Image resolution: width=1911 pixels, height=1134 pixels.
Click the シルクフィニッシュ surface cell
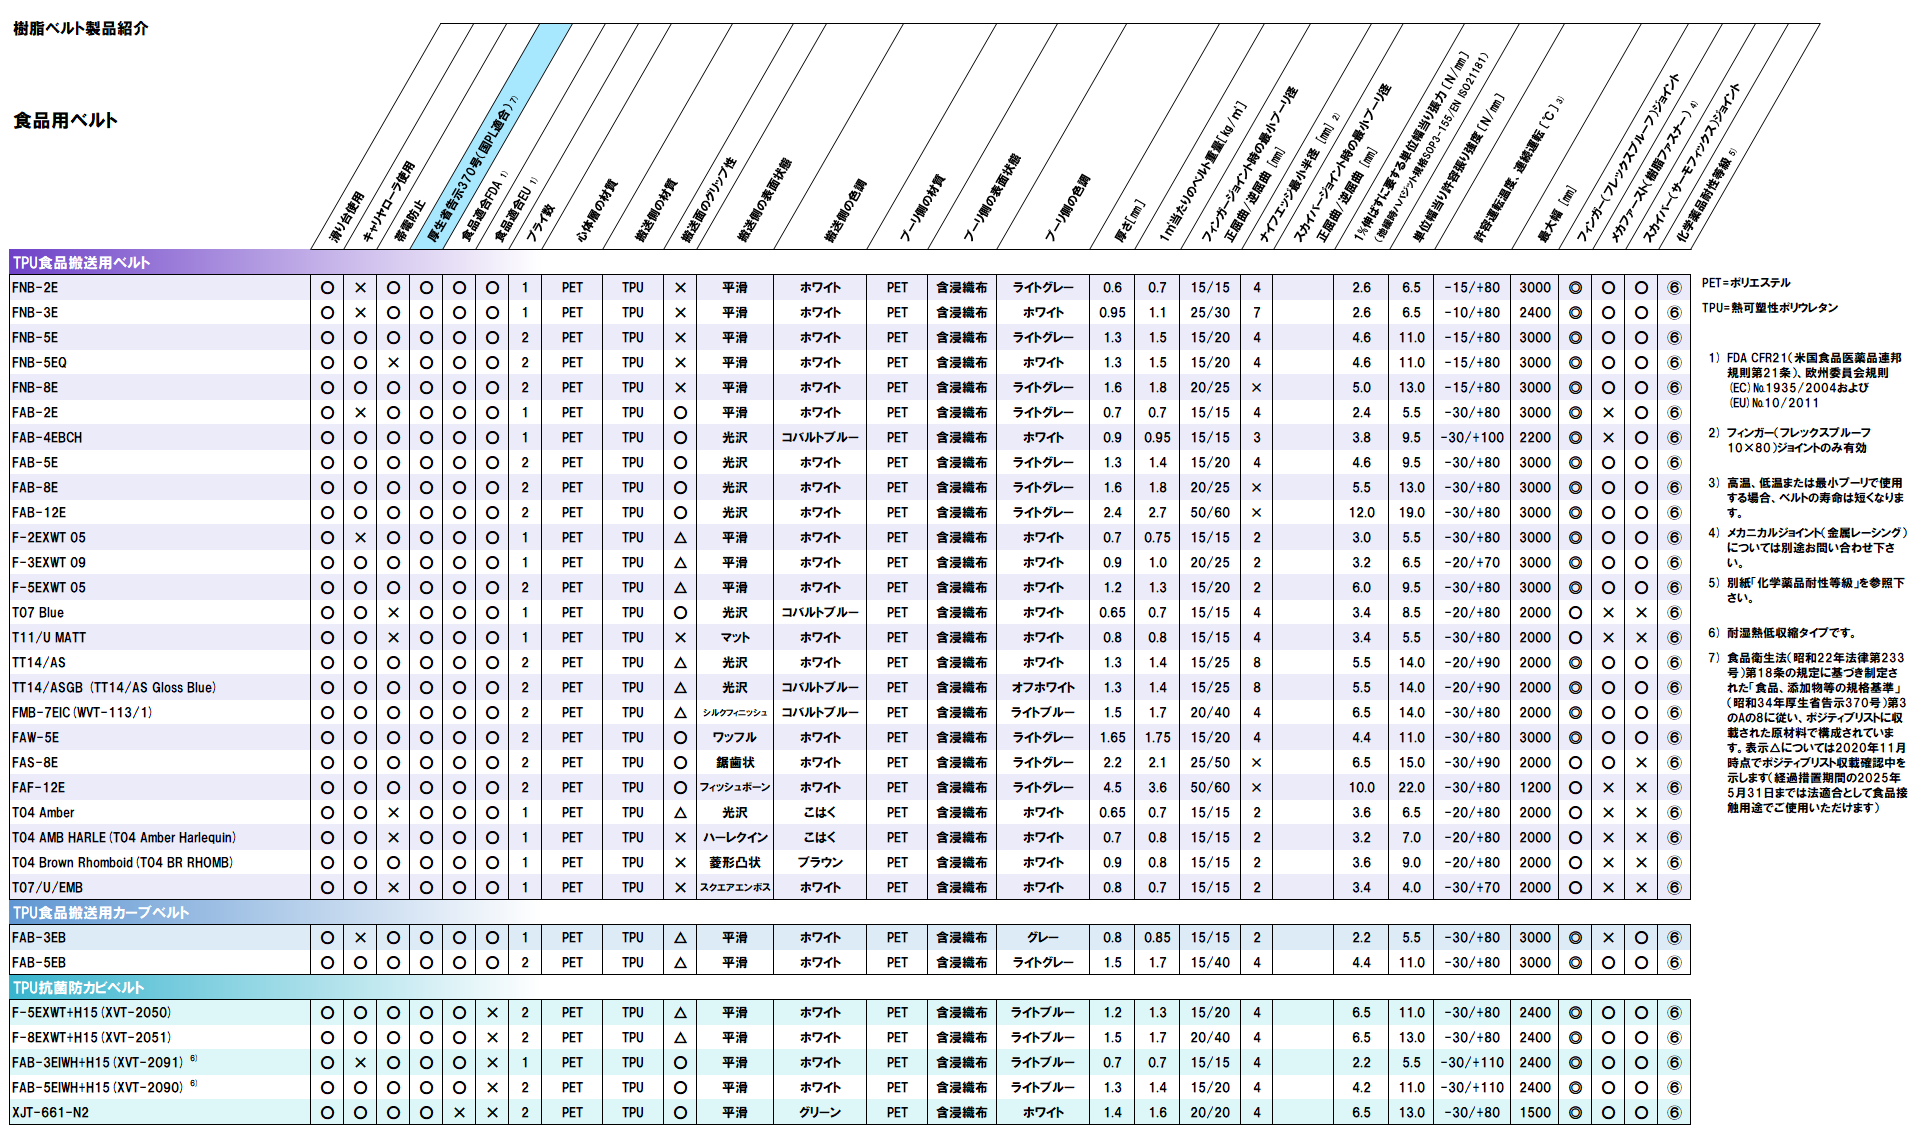[x=735, y=713]
